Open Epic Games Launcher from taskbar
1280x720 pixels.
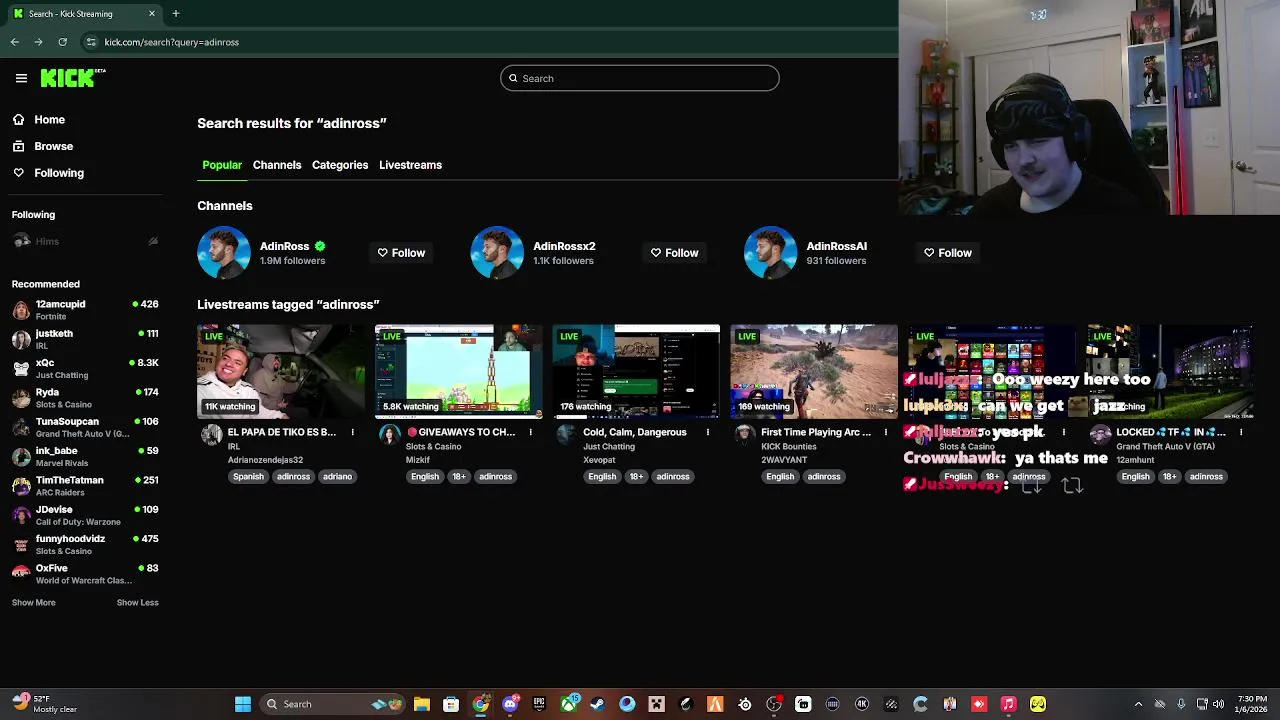point(539,704)
